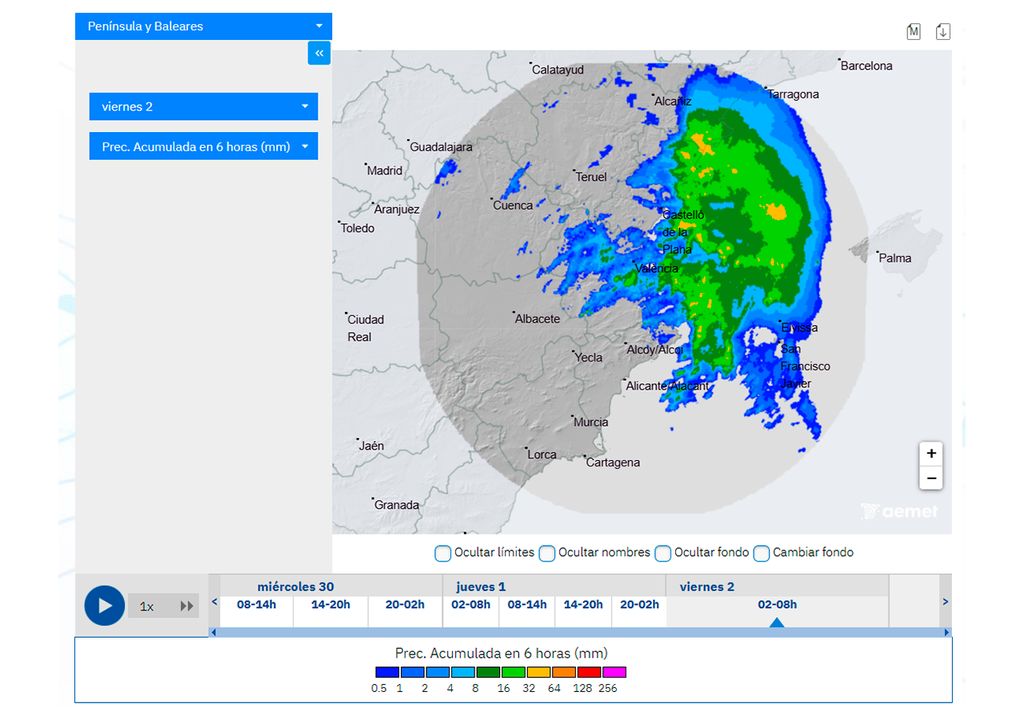This screenshot has width=1024, height=720.
Task: Open the Prec. Acumulada en 6 horas dropdown
Action: (x=203, y=146)
